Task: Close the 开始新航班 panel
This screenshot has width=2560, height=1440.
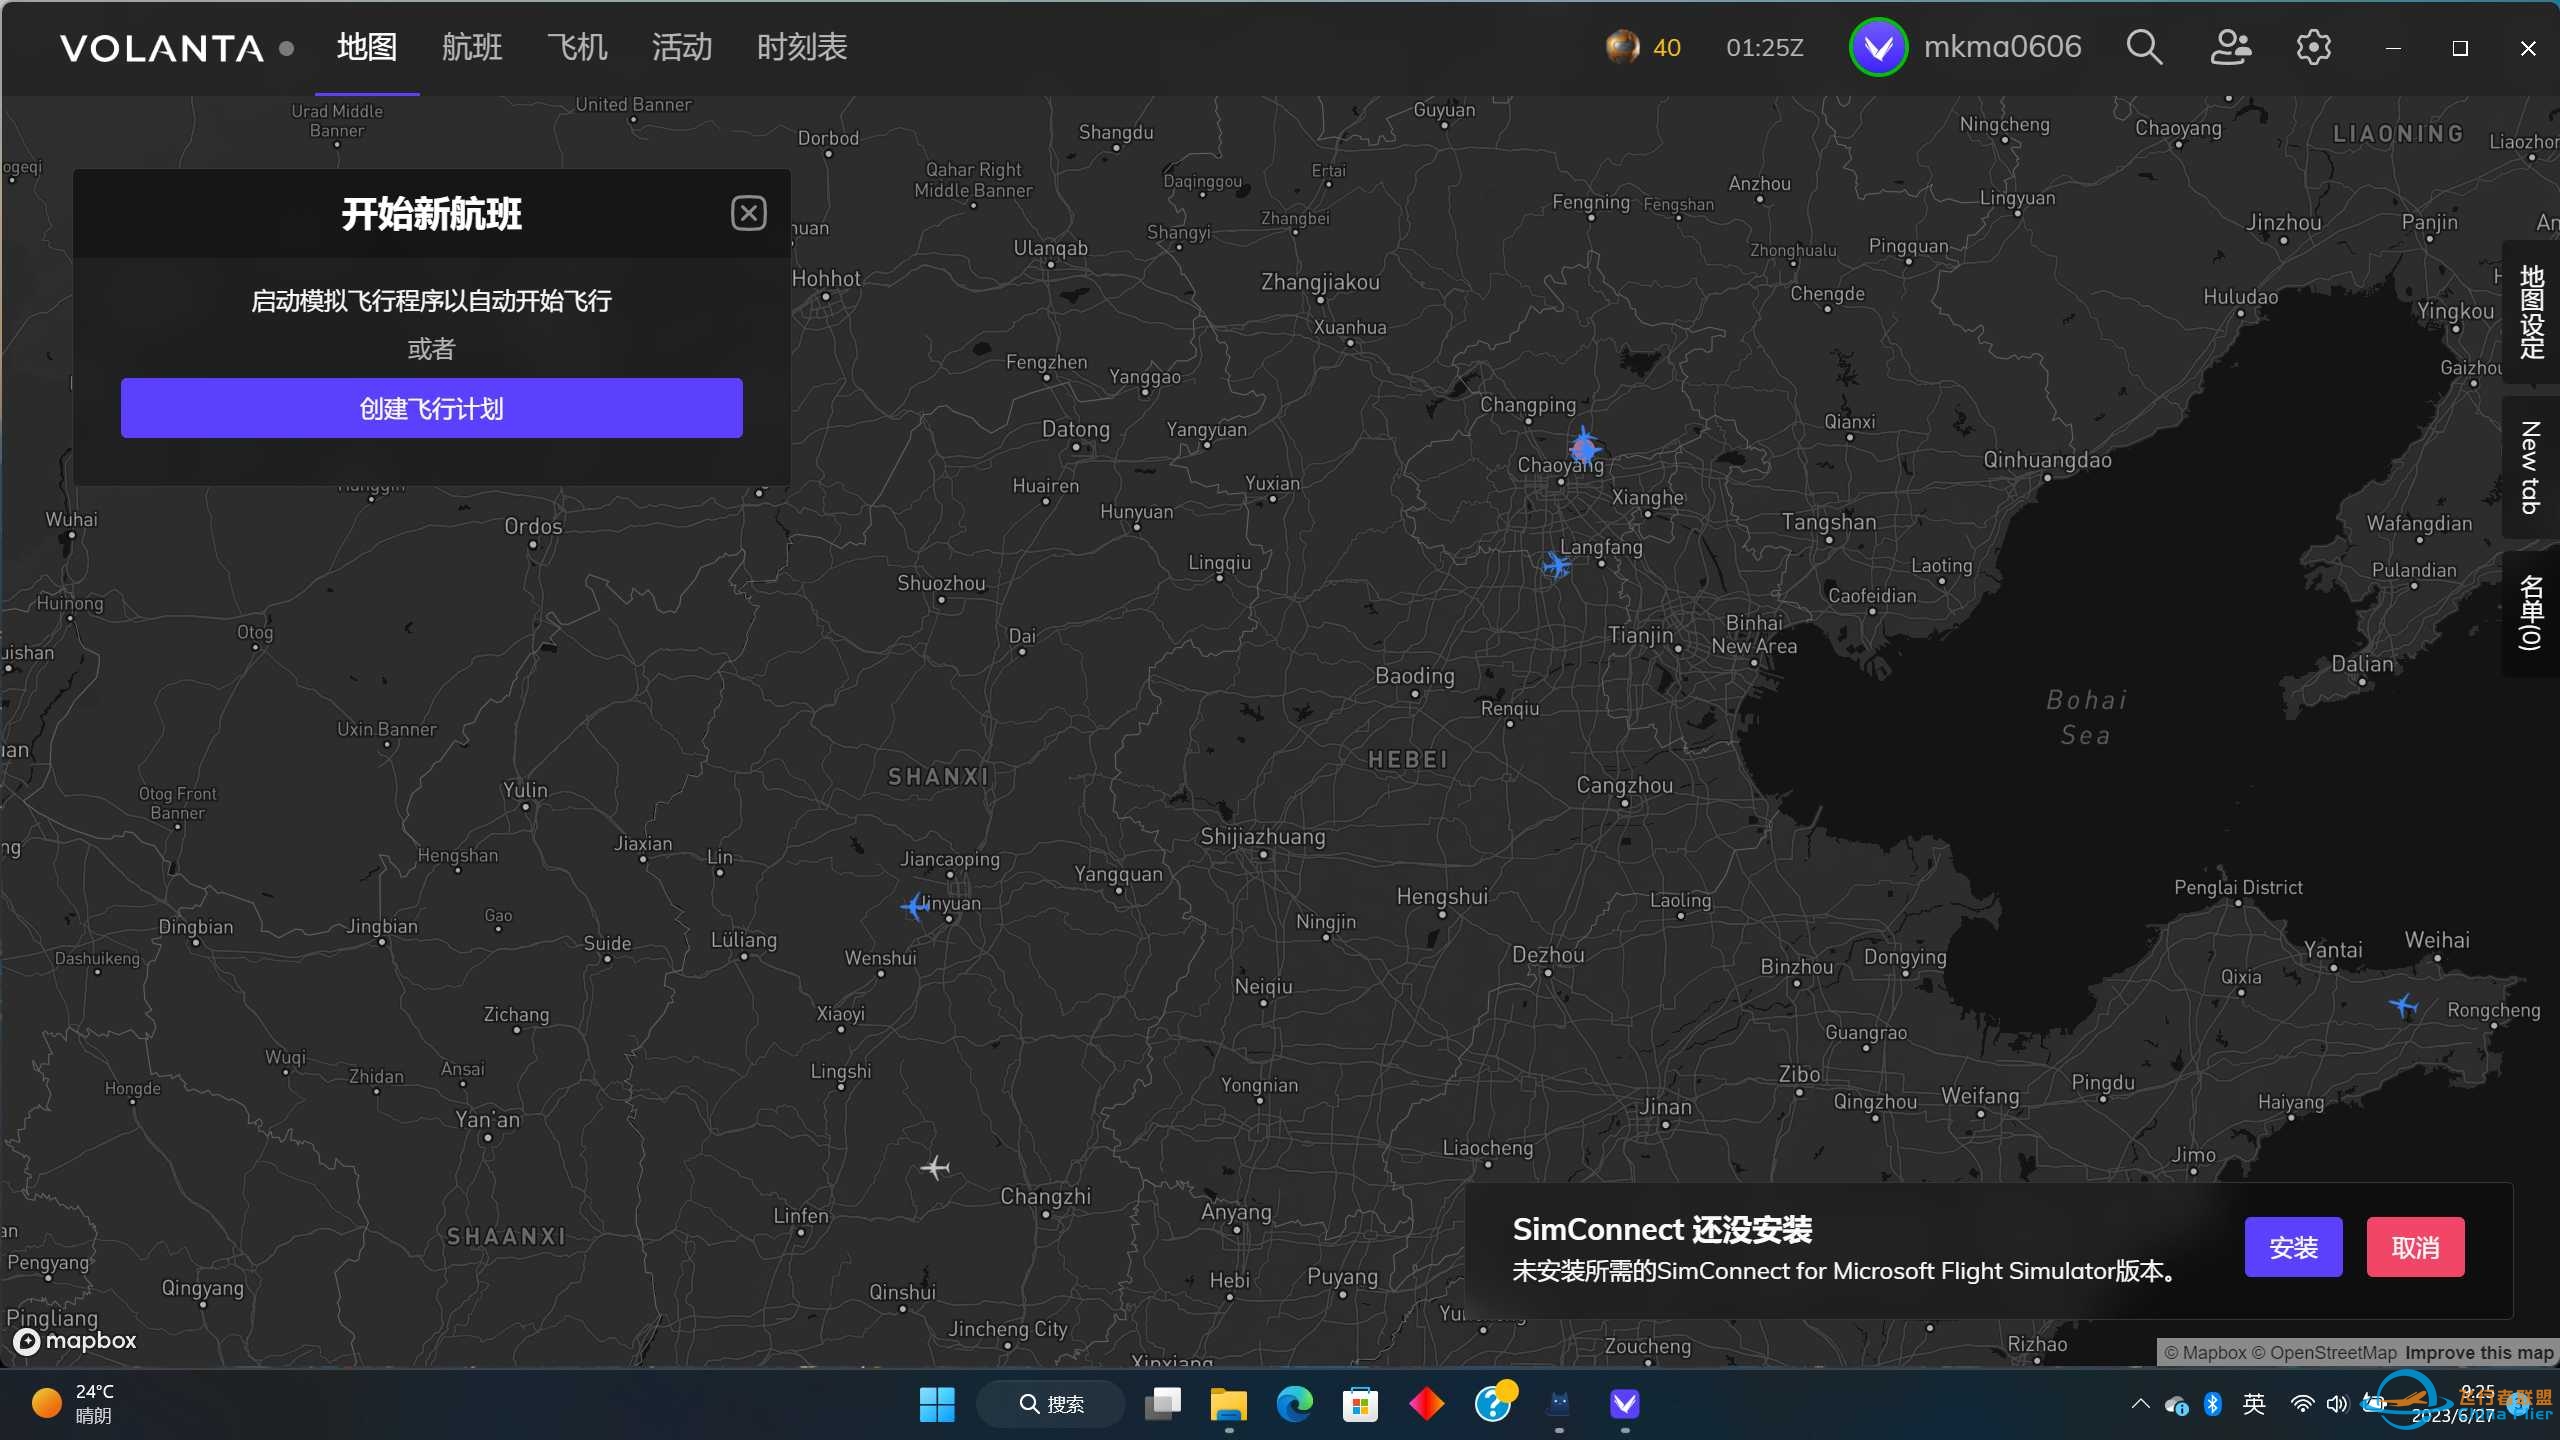Action: [x=748, y=213]
